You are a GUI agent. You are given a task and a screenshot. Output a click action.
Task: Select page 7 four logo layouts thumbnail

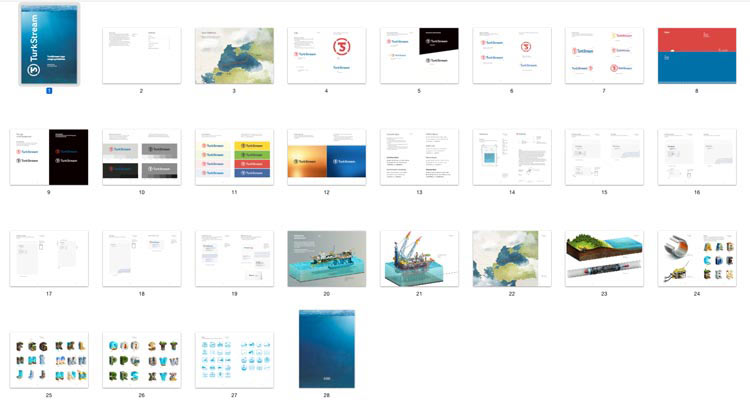click(604, 55)
